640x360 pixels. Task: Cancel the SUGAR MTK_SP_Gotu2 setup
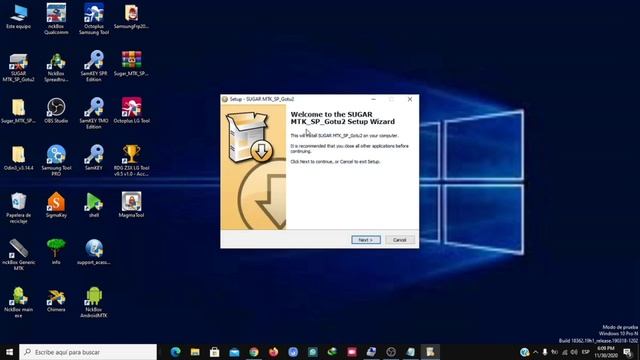400,240
